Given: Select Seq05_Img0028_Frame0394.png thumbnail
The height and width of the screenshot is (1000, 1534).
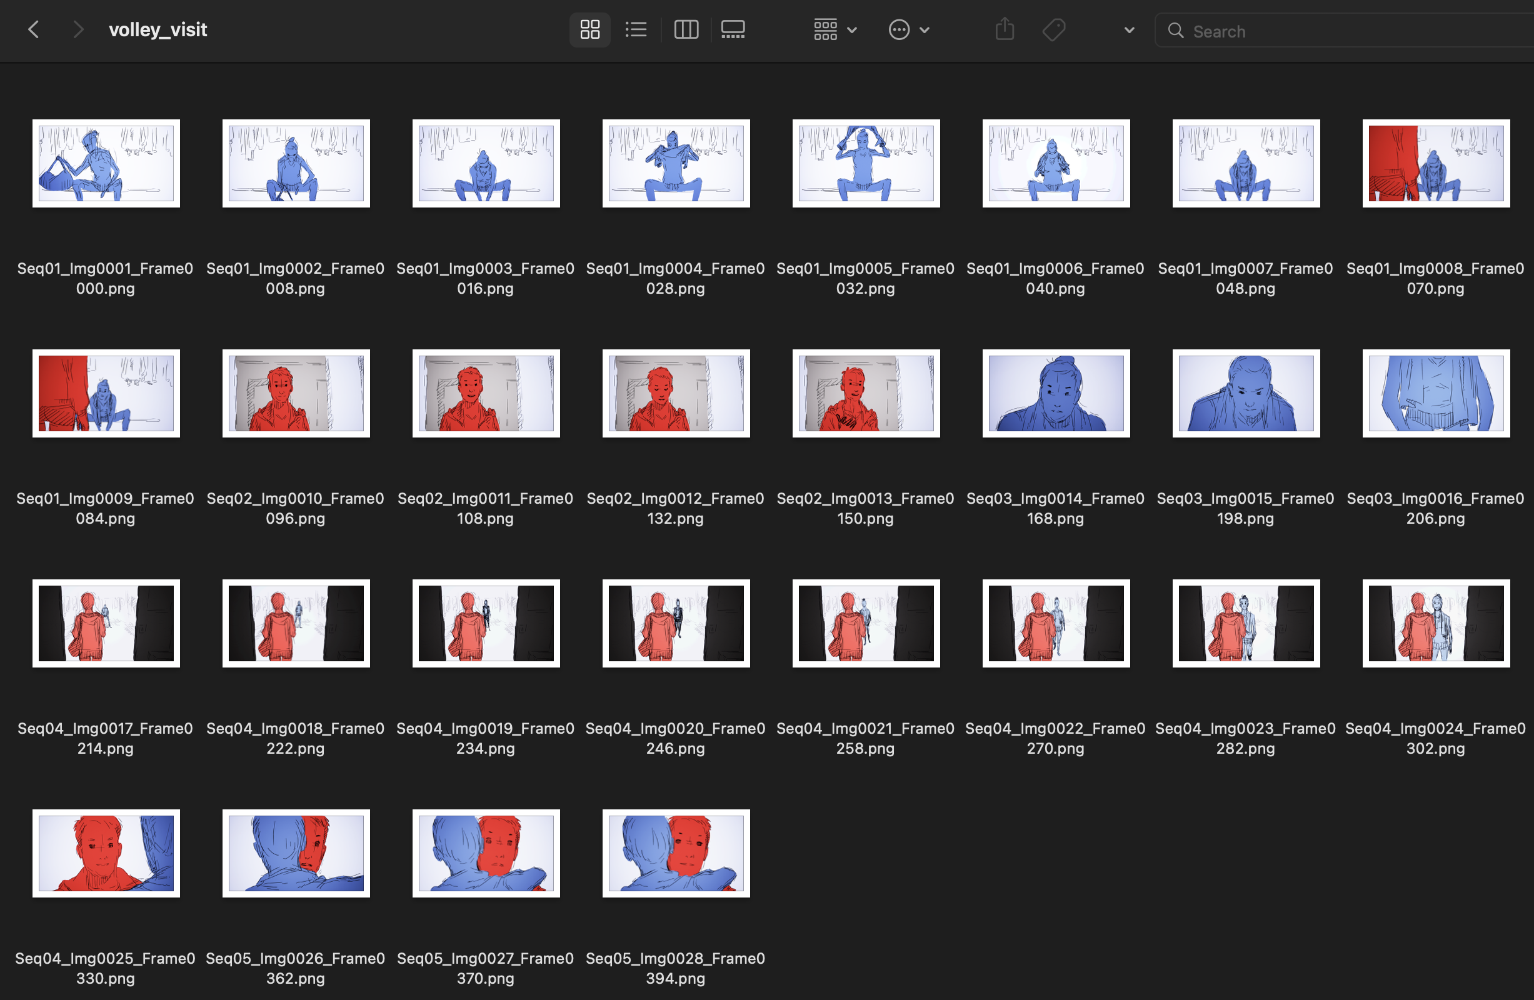Looking at the screenshot, I should pos(676,853).
